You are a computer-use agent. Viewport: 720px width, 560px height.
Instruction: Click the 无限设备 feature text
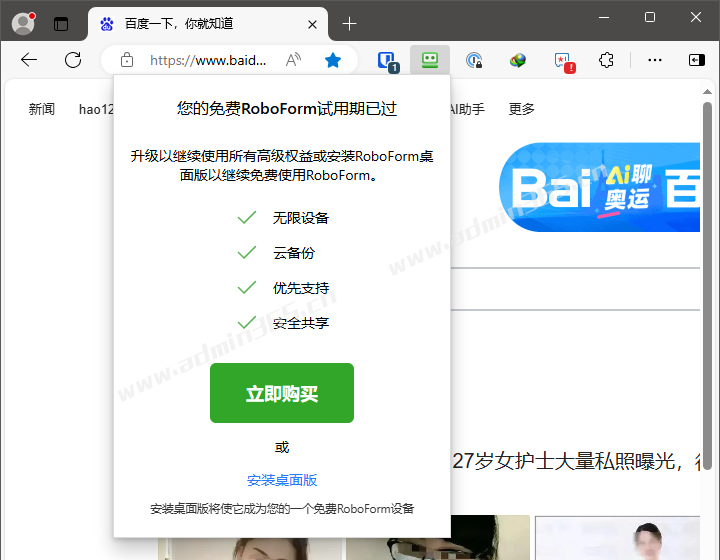[x=301, y=218]
